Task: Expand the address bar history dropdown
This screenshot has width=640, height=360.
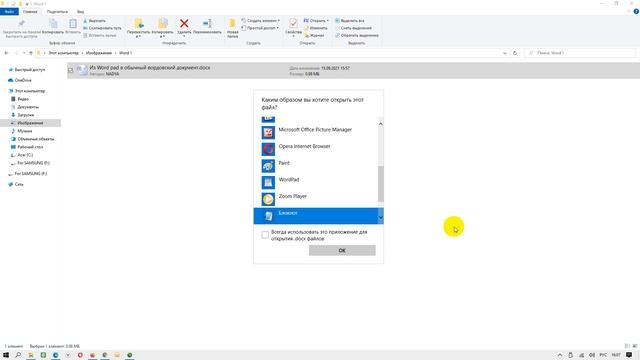Action: pyautogui.click(x=505, y=53)
